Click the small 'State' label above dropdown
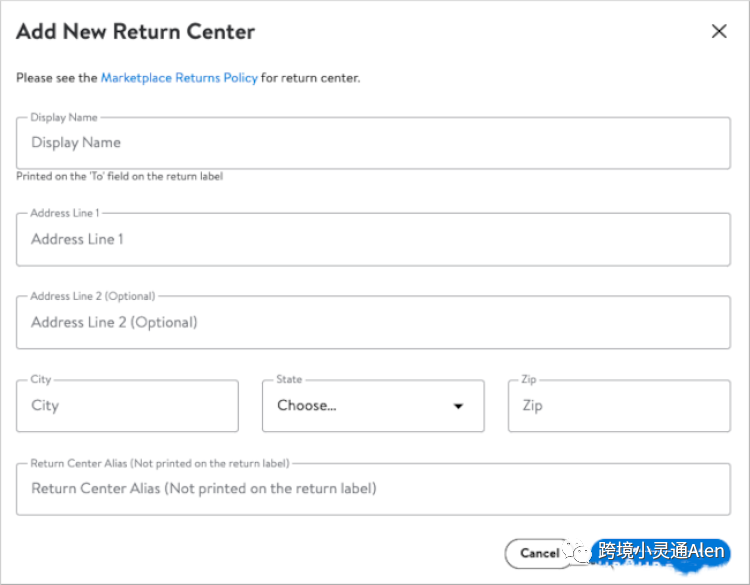Screen dimensions: 750x585 pyautogui.click(x=289, y=380)
